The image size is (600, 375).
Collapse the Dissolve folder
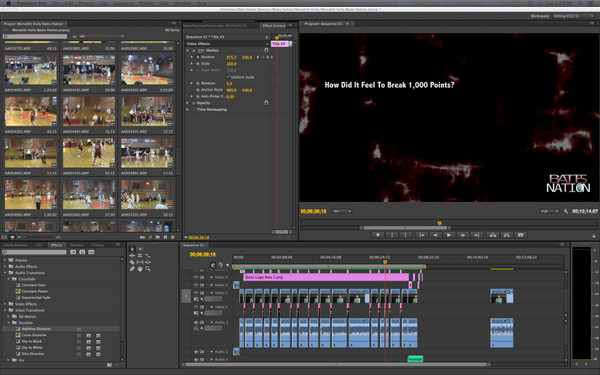point(8,323)
